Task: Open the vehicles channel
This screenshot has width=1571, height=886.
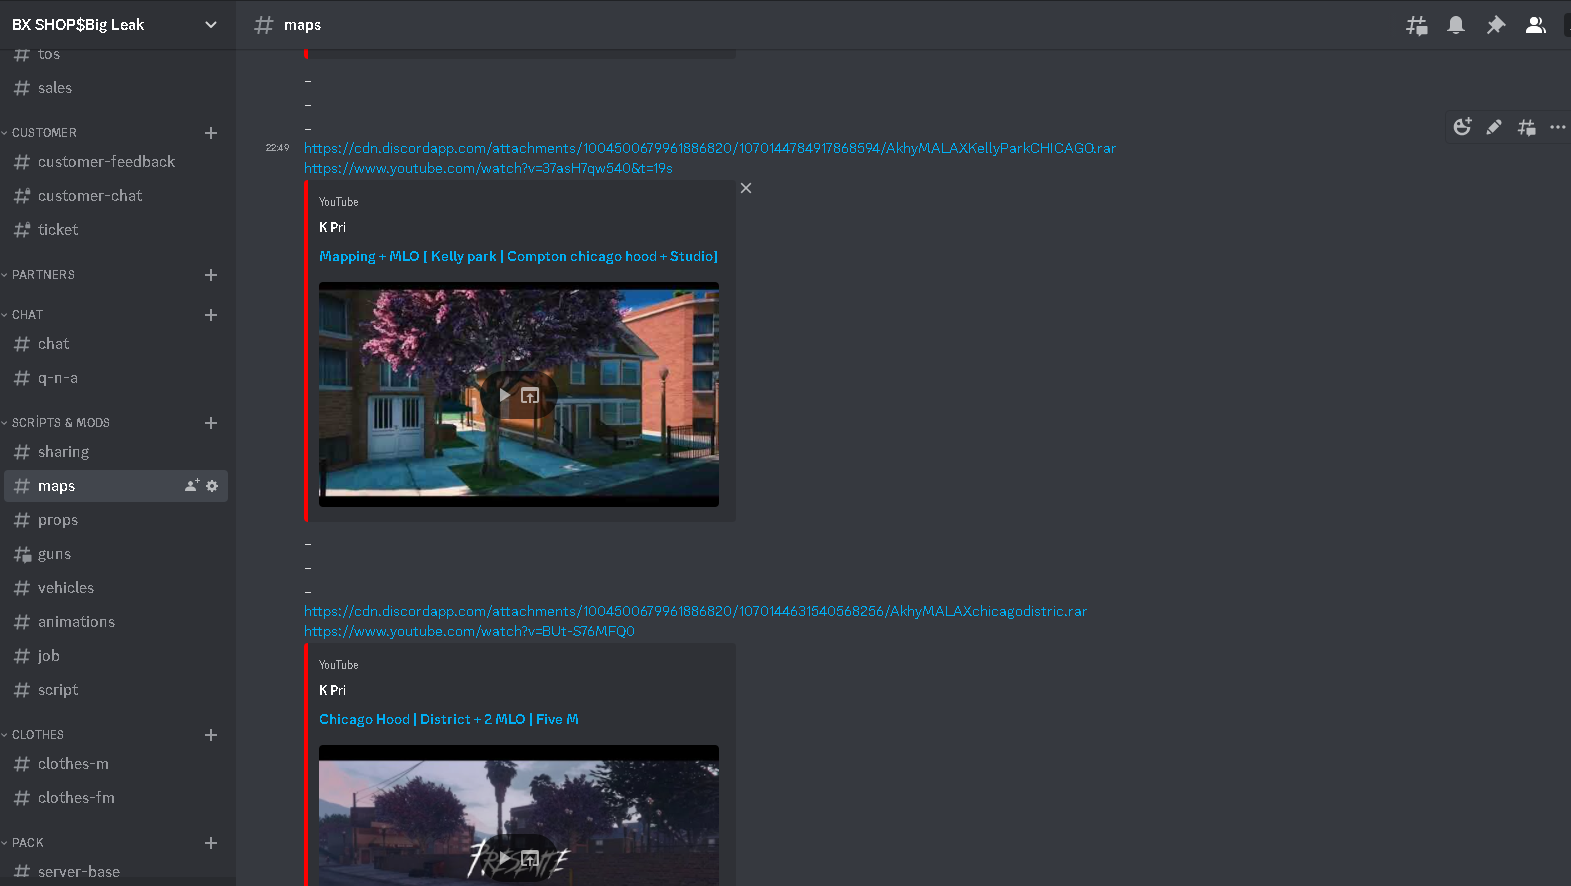Action: click(x=116, y=588)
